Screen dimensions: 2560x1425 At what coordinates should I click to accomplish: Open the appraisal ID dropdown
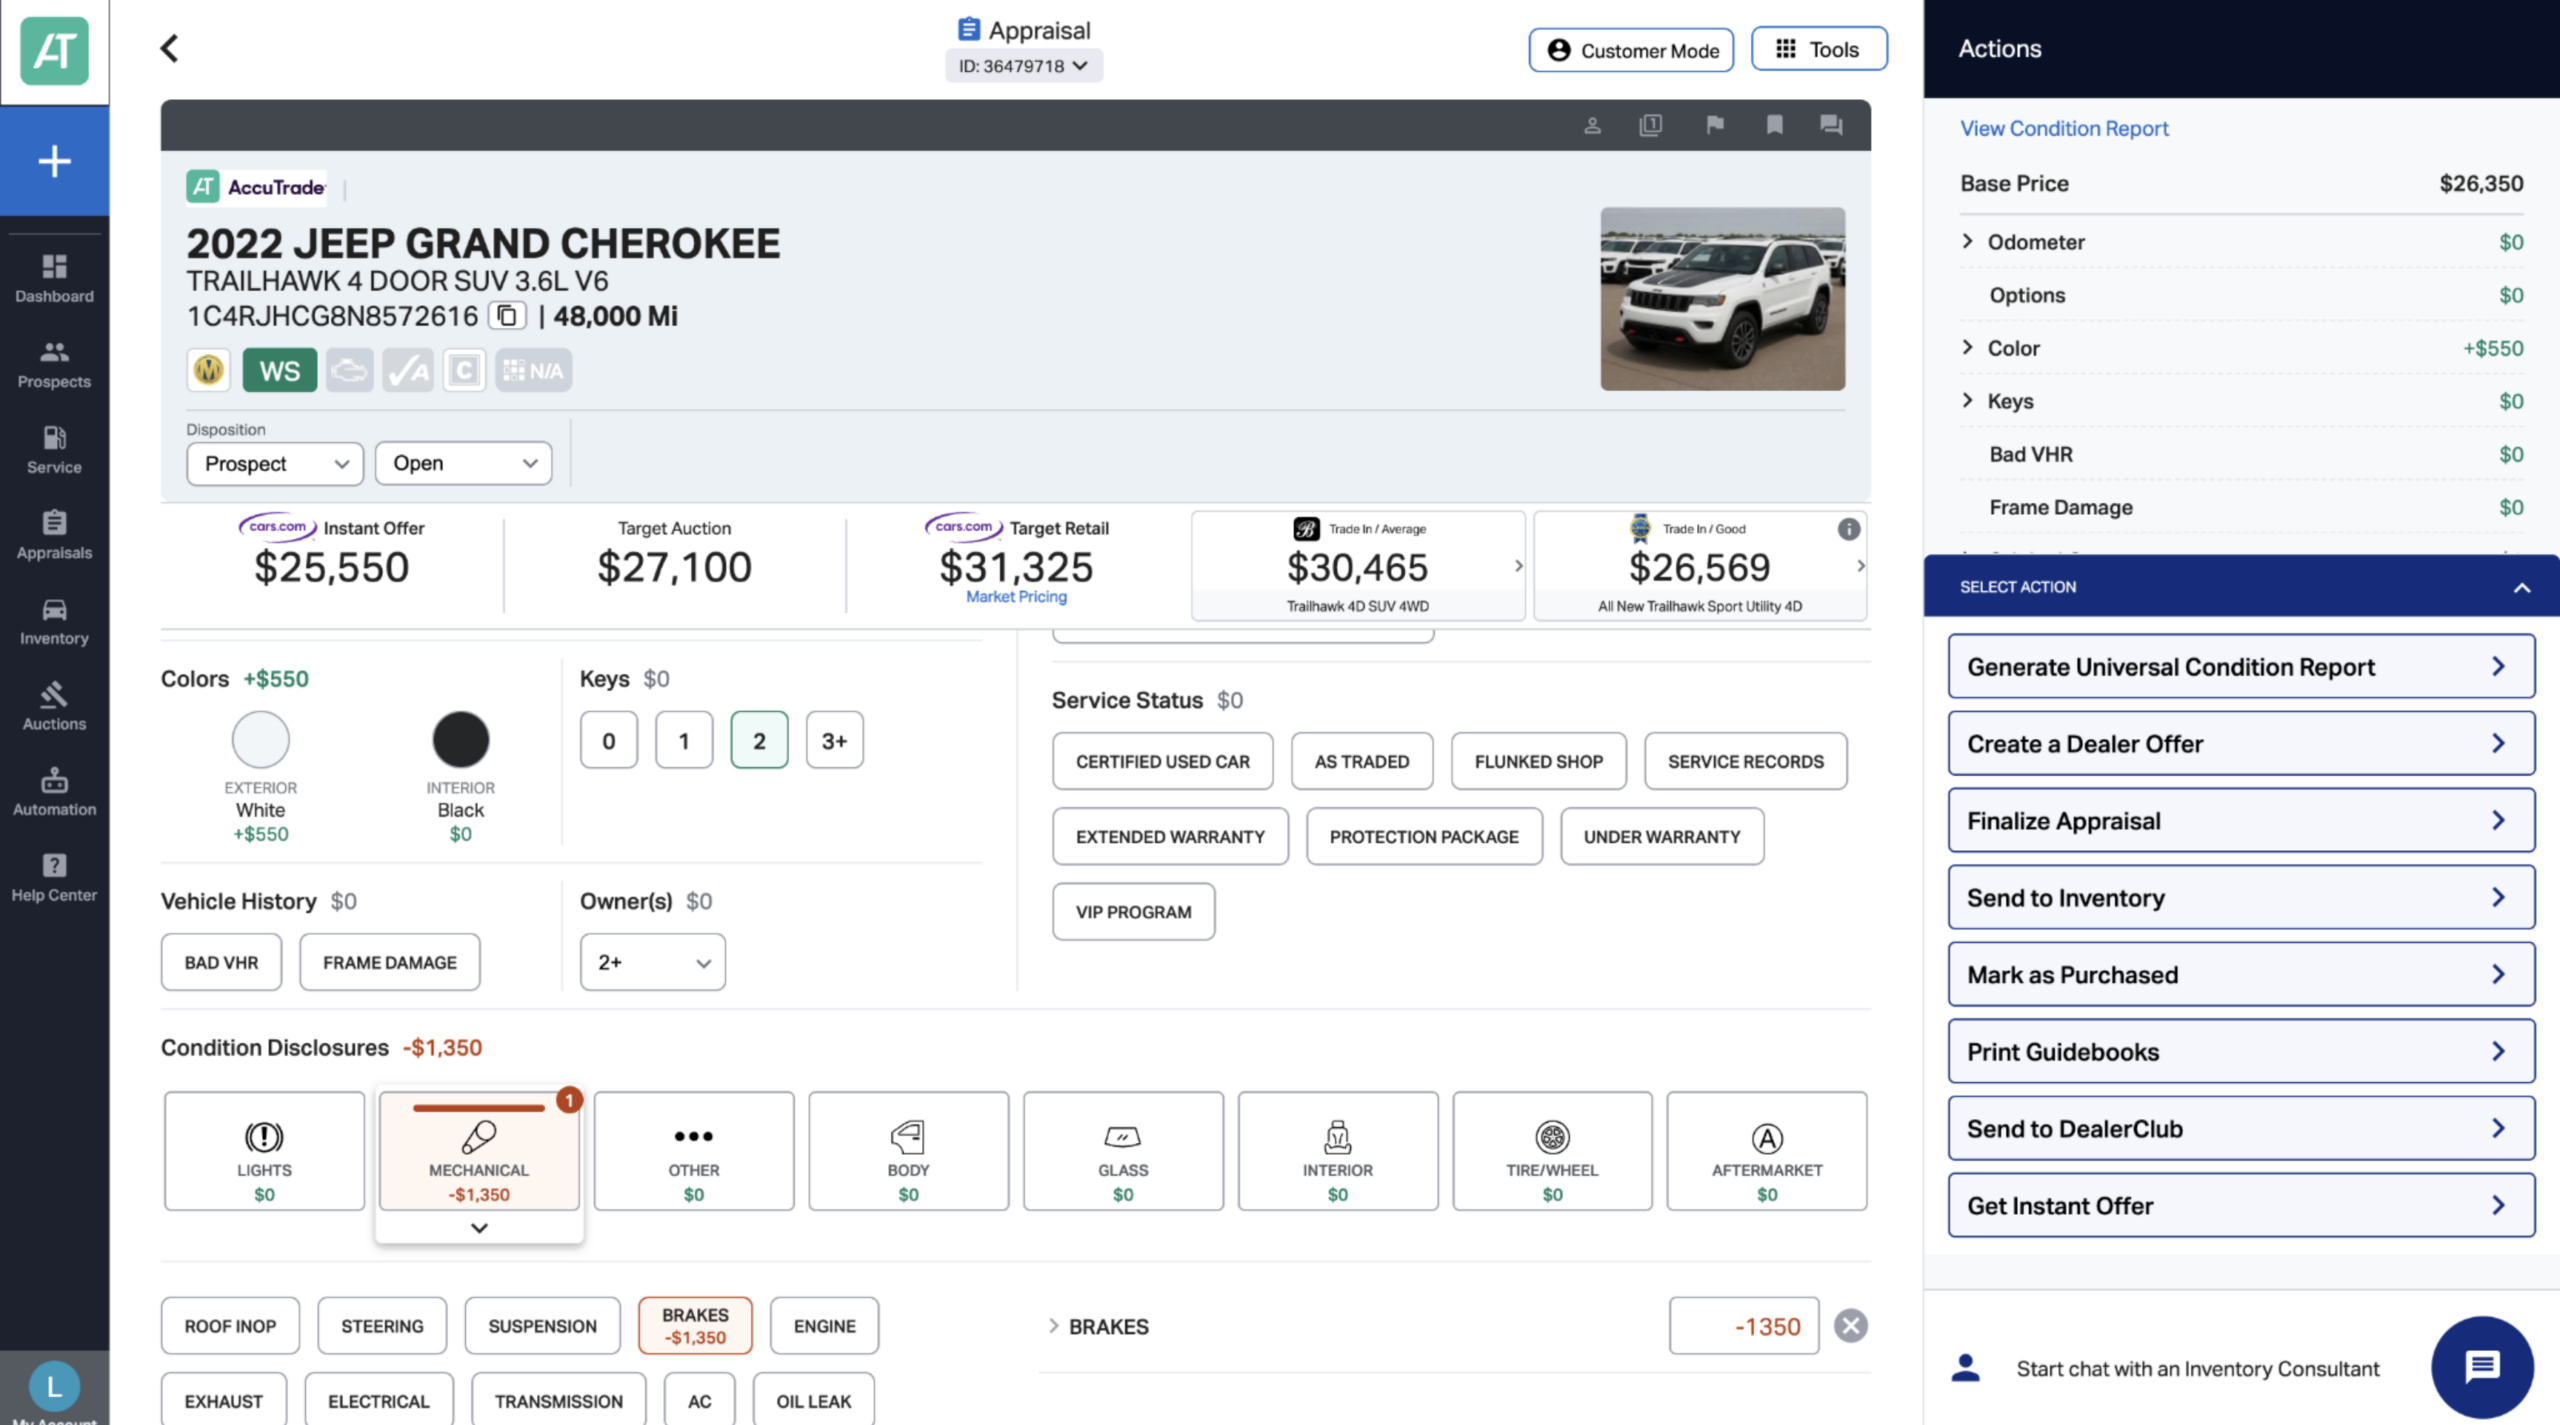pos(1023,66)
